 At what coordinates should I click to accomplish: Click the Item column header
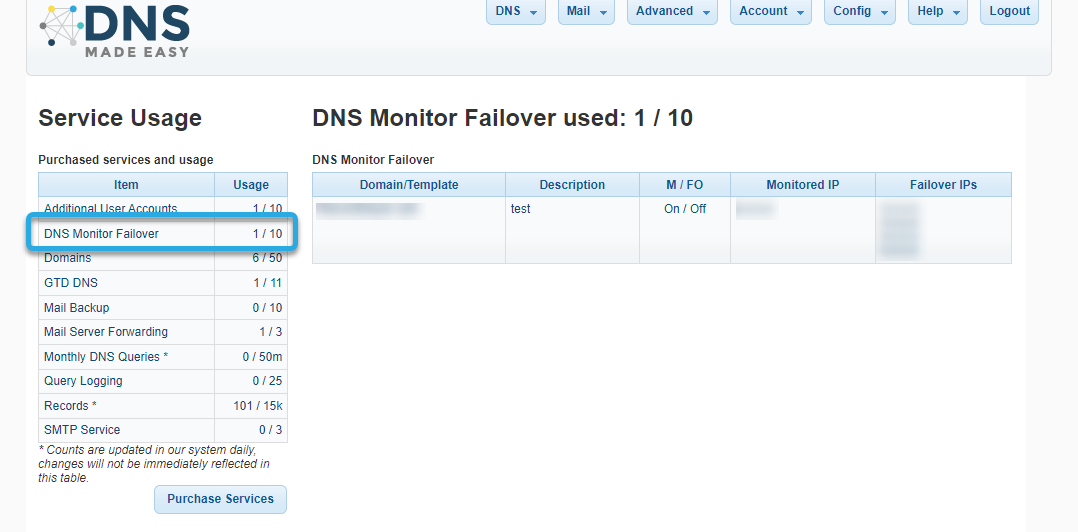click(126, 185)
